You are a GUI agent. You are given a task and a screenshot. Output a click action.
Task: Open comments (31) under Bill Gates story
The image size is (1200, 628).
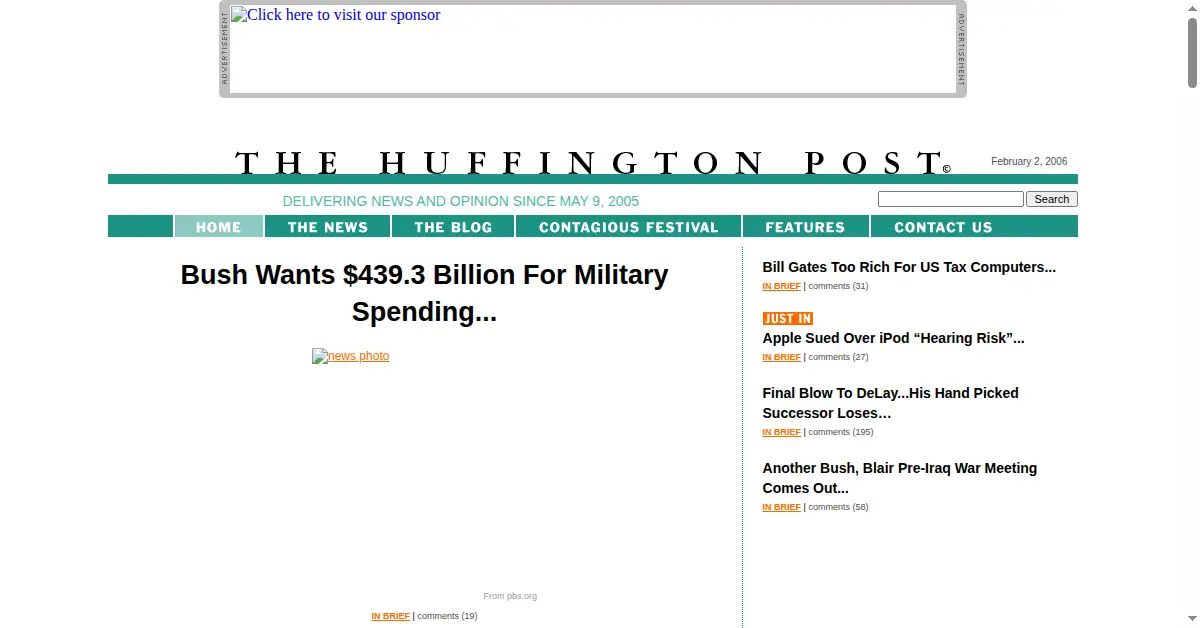[x=838, y=286]
